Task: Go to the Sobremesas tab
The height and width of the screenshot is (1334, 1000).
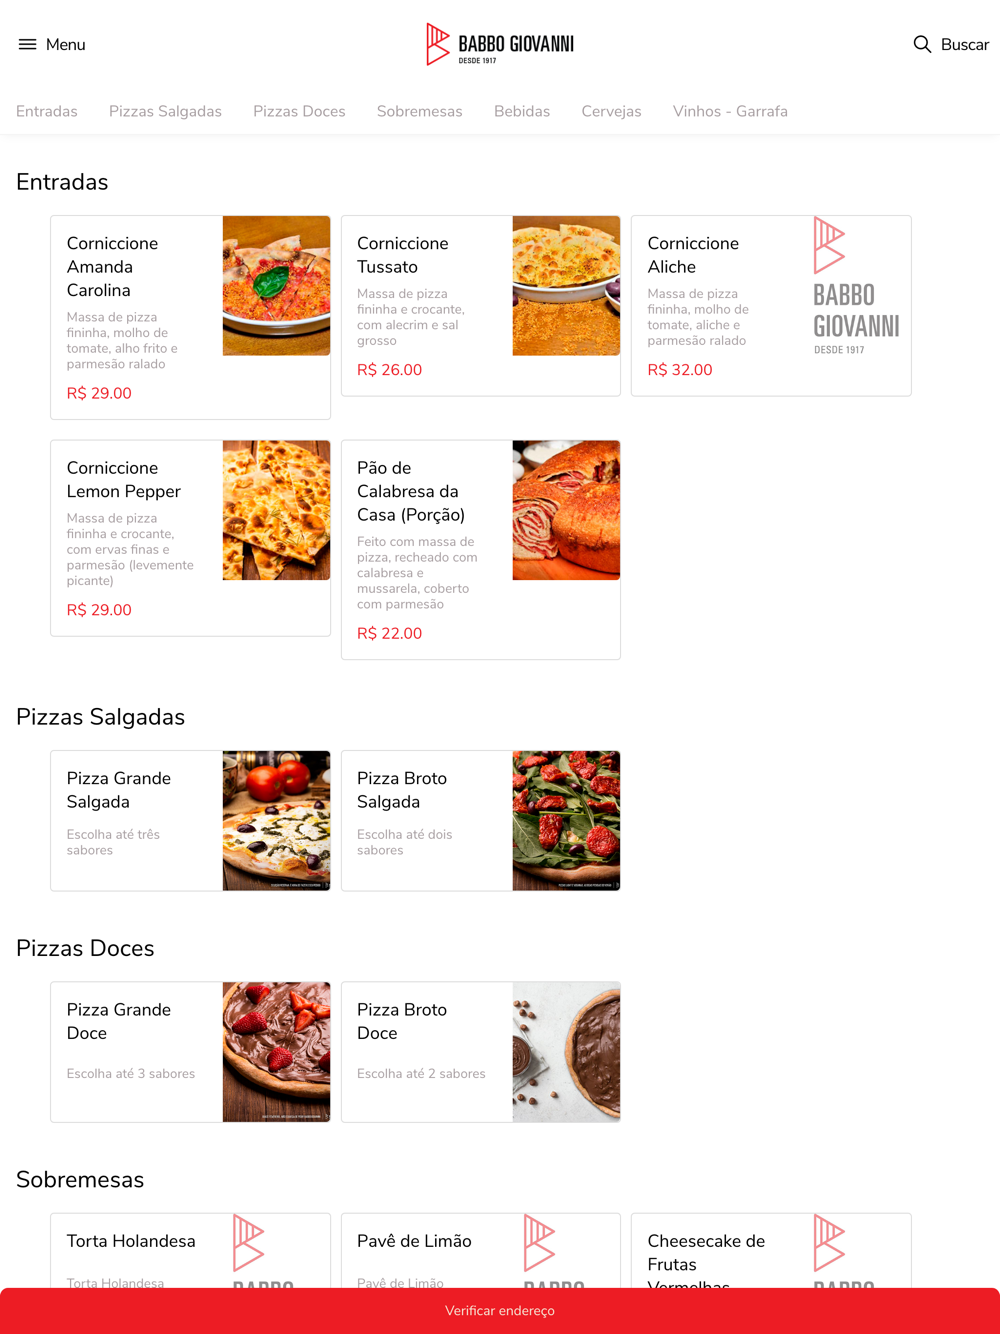Action: (x=419, y=111)
